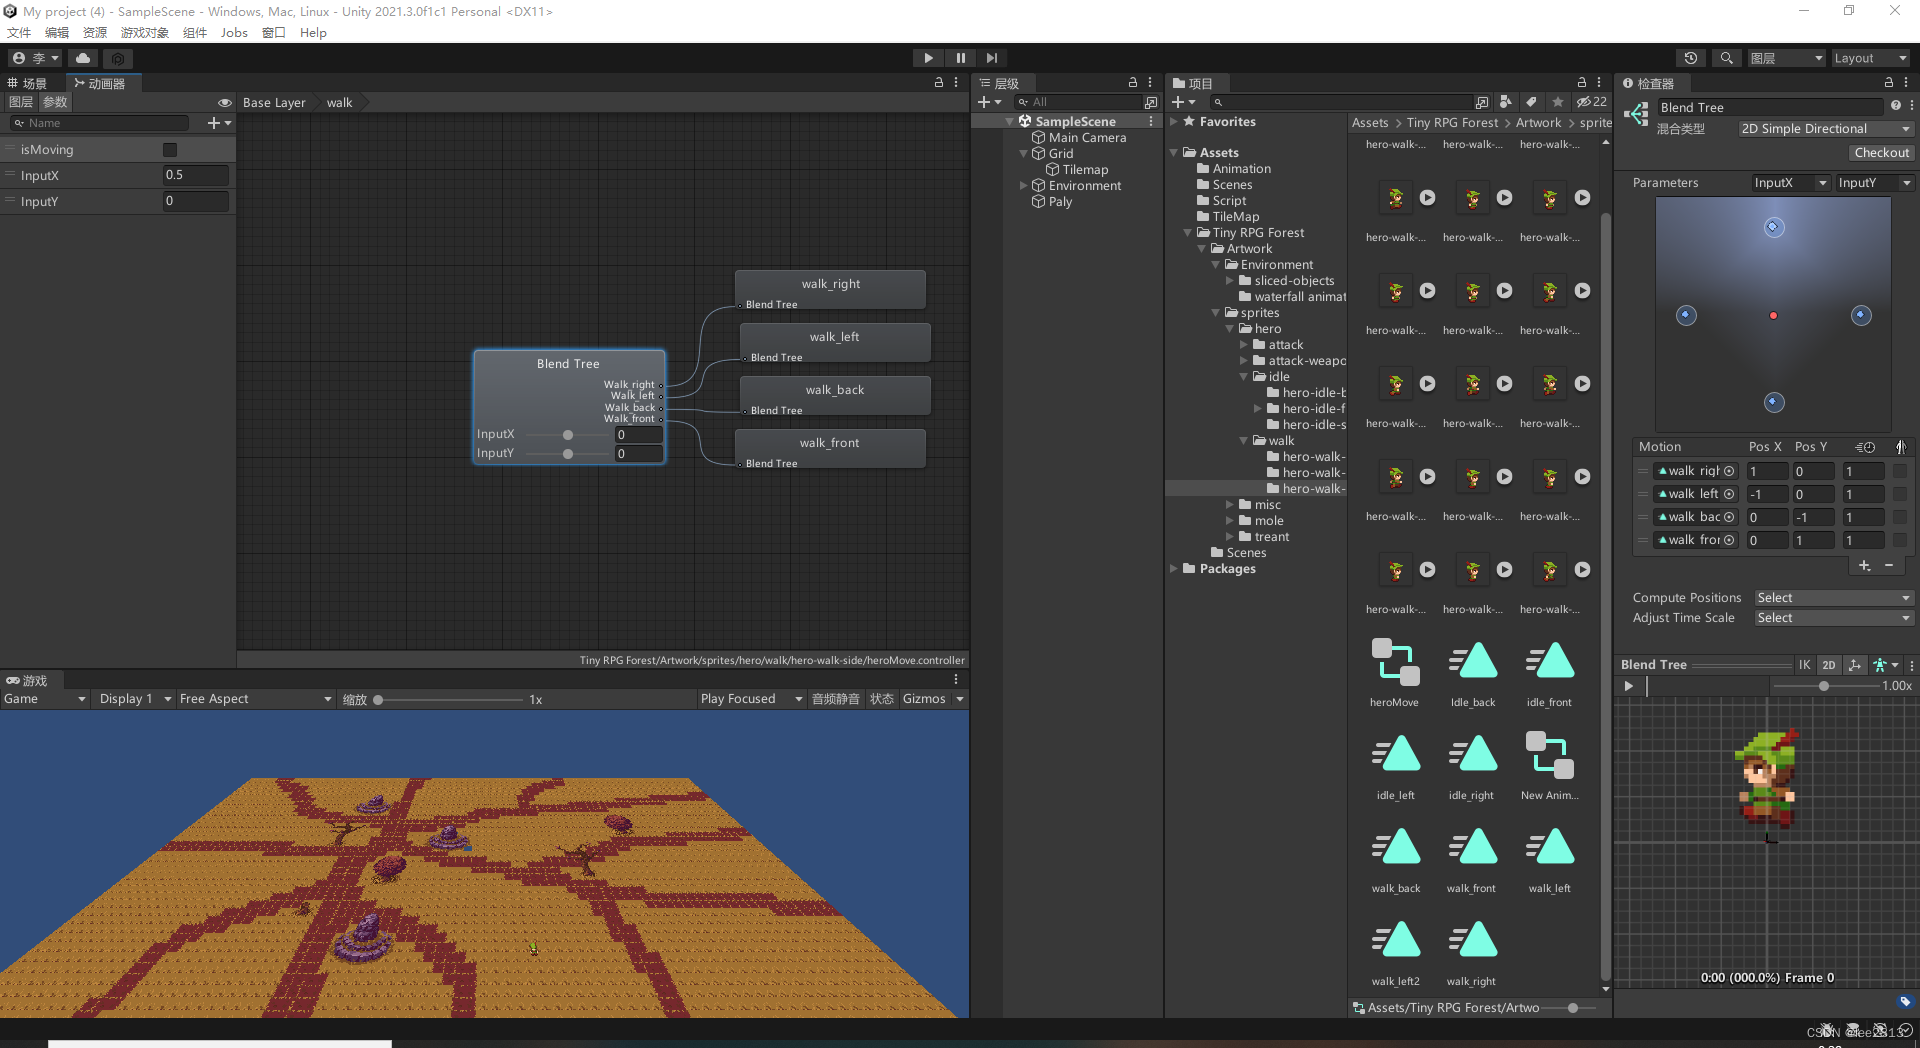Screen dimensions: 1920x1048
Task: Open Project create plus dropdown
Action: (1183, 102)
